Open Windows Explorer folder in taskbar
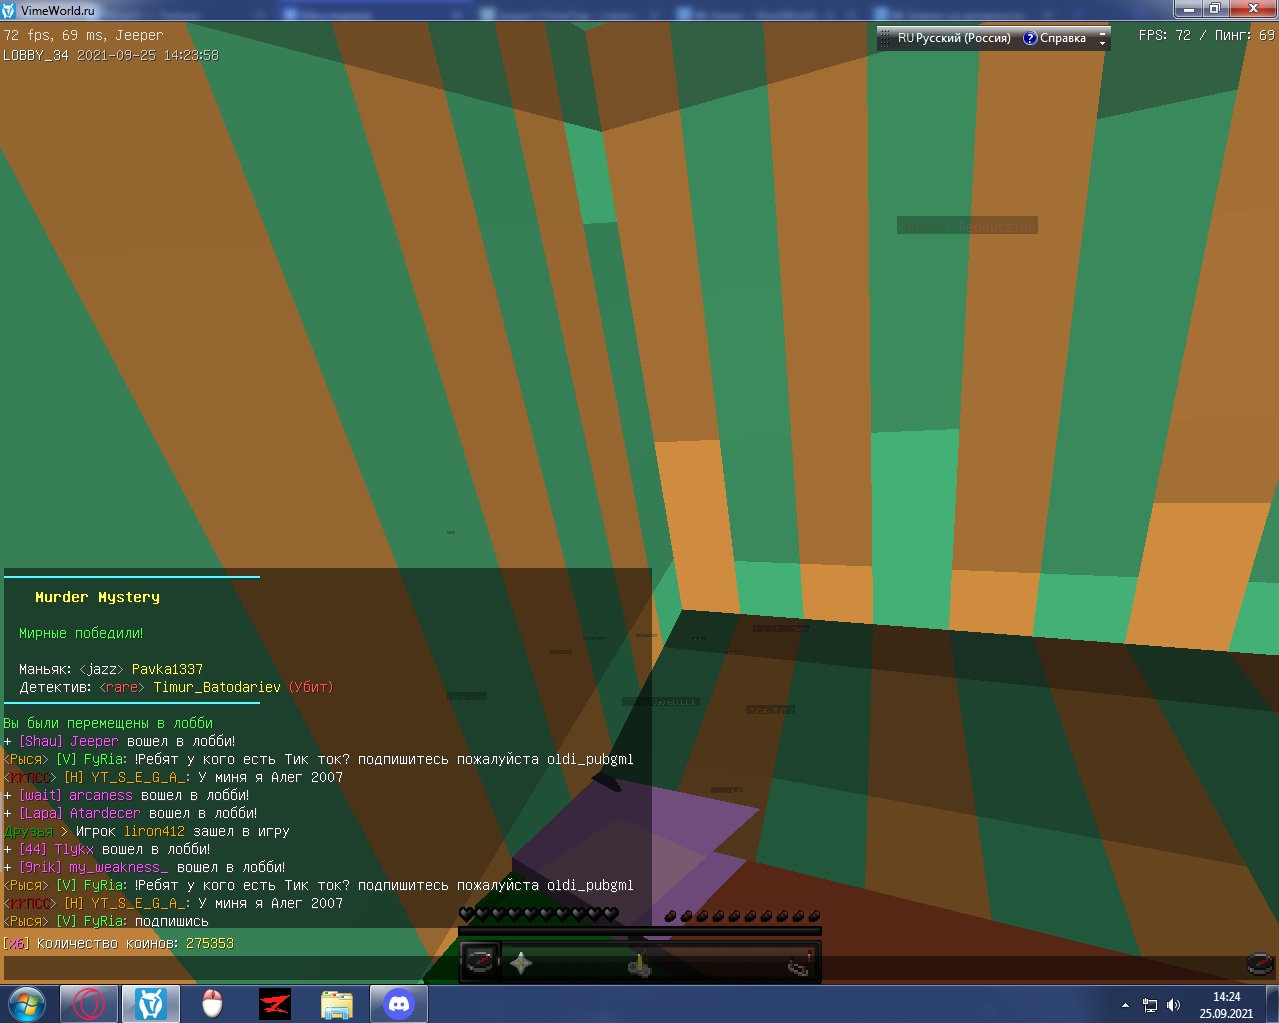The height and width of the screenshot is (1023, 1279). point(336,1004)
